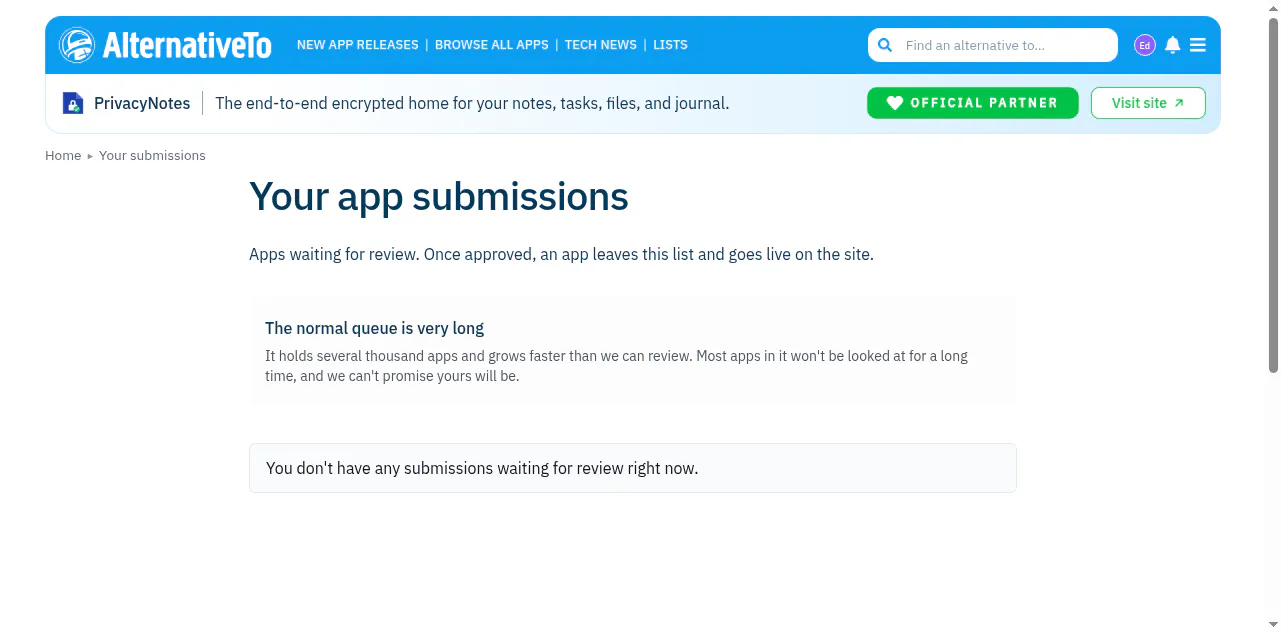Go to Browse All Apps
The height and width of the screenshot is (634, 1281).
click(492, 45)
